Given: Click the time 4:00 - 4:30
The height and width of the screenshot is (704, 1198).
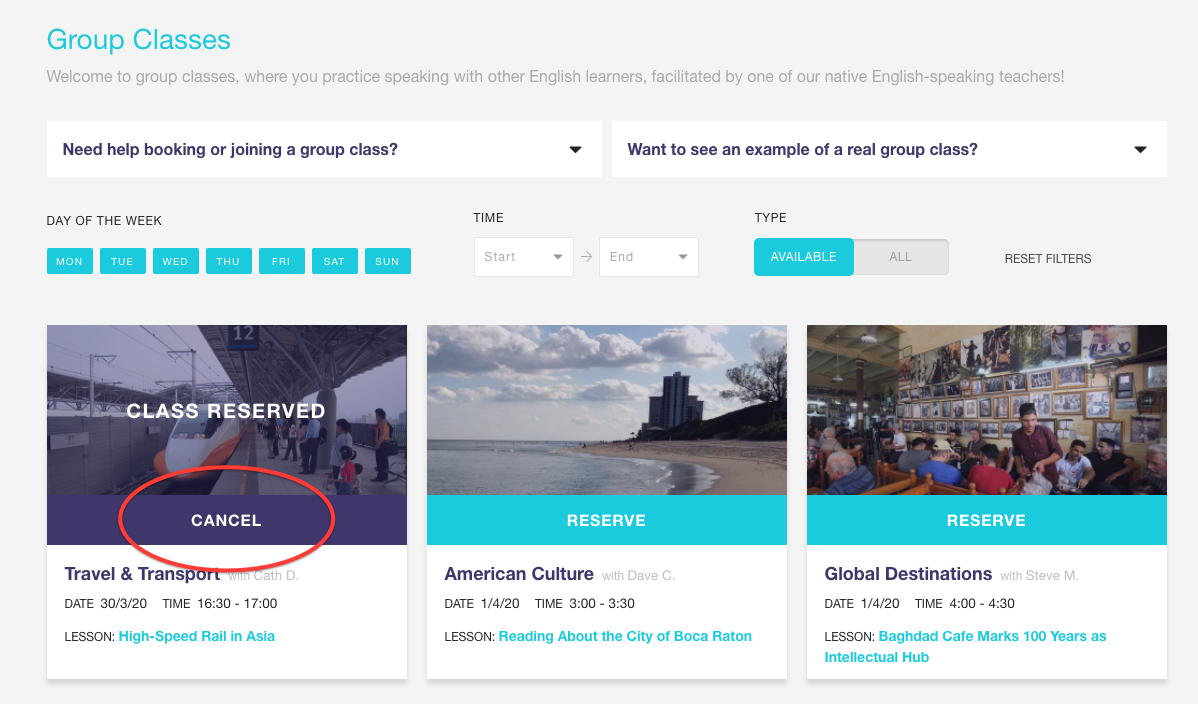Looking at the screenshot, I should click(982, 603).
